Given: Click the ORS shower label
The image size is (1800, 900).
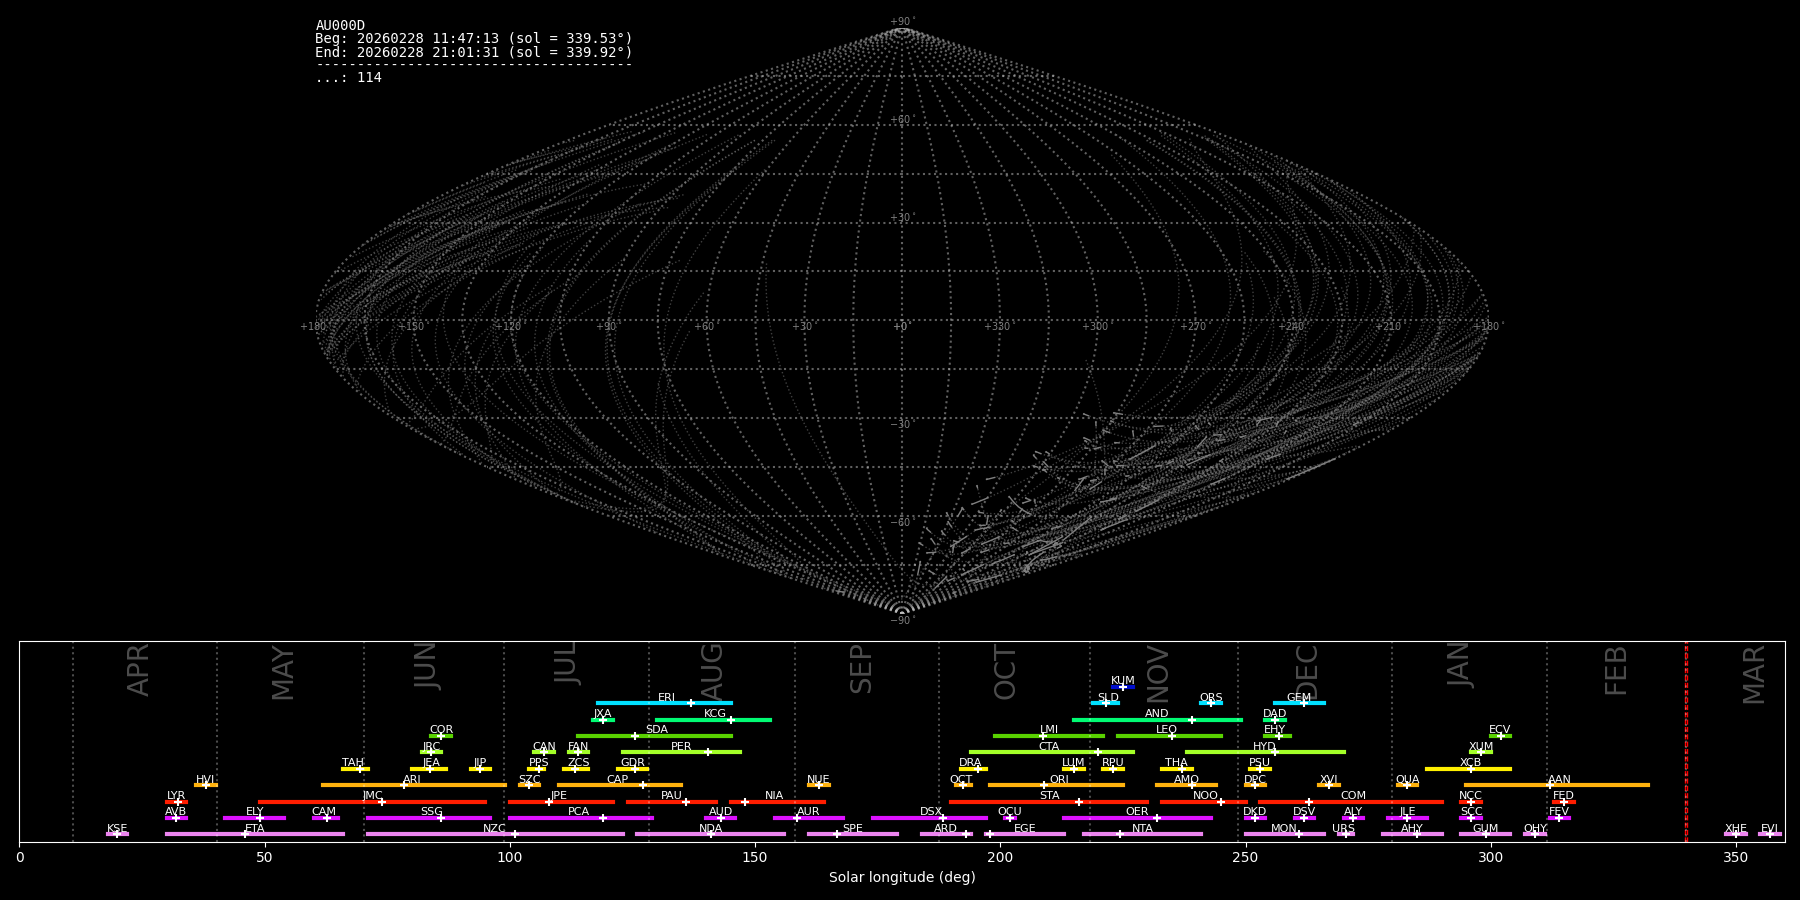Looking at the screenshot, I should 1211,698.
